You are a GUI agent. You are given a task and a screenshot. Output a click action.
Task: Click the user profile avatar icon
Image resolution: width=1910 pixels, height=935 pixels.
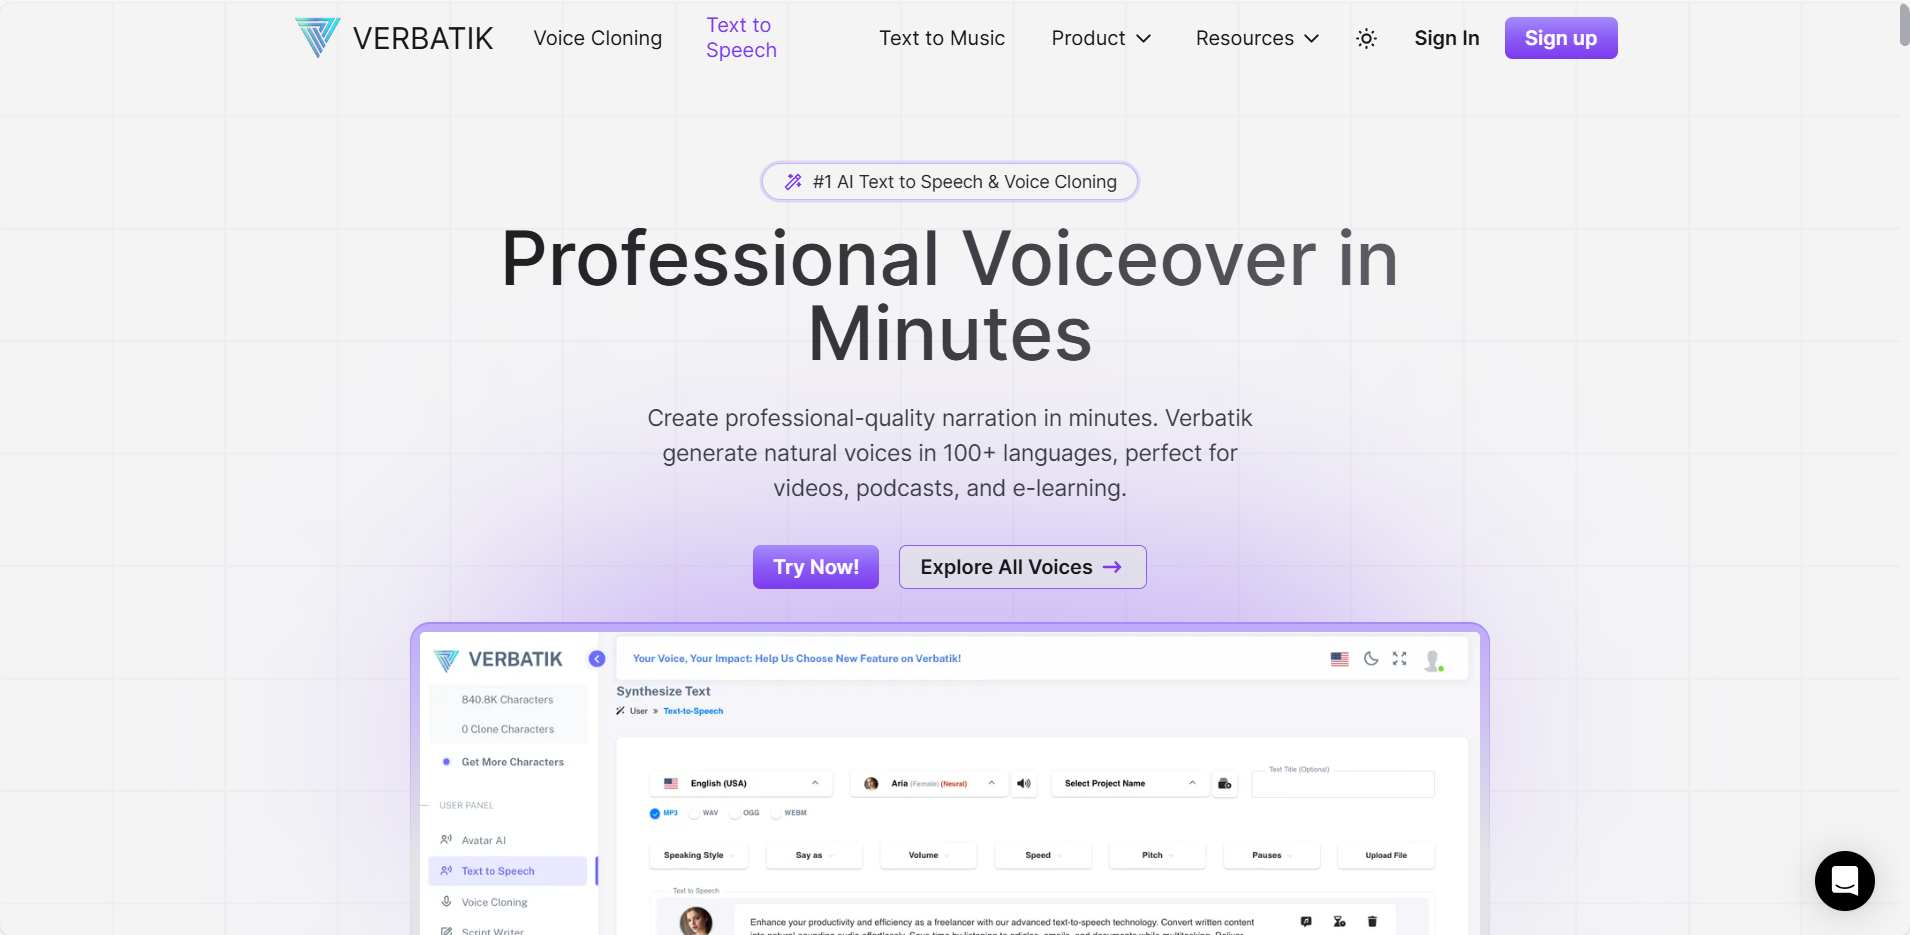click(1433, 660)
